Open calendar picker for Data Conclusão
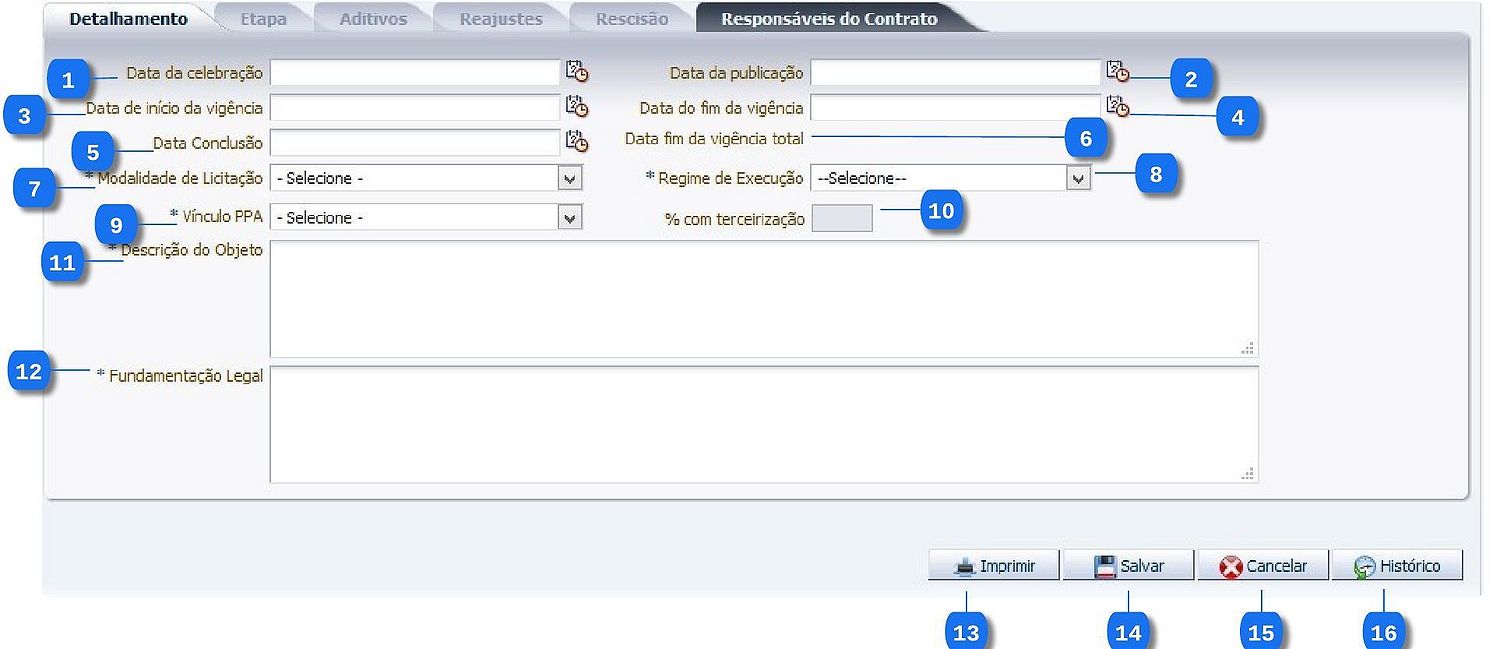The image size is (1500, 649). click(x=576, y=142)
